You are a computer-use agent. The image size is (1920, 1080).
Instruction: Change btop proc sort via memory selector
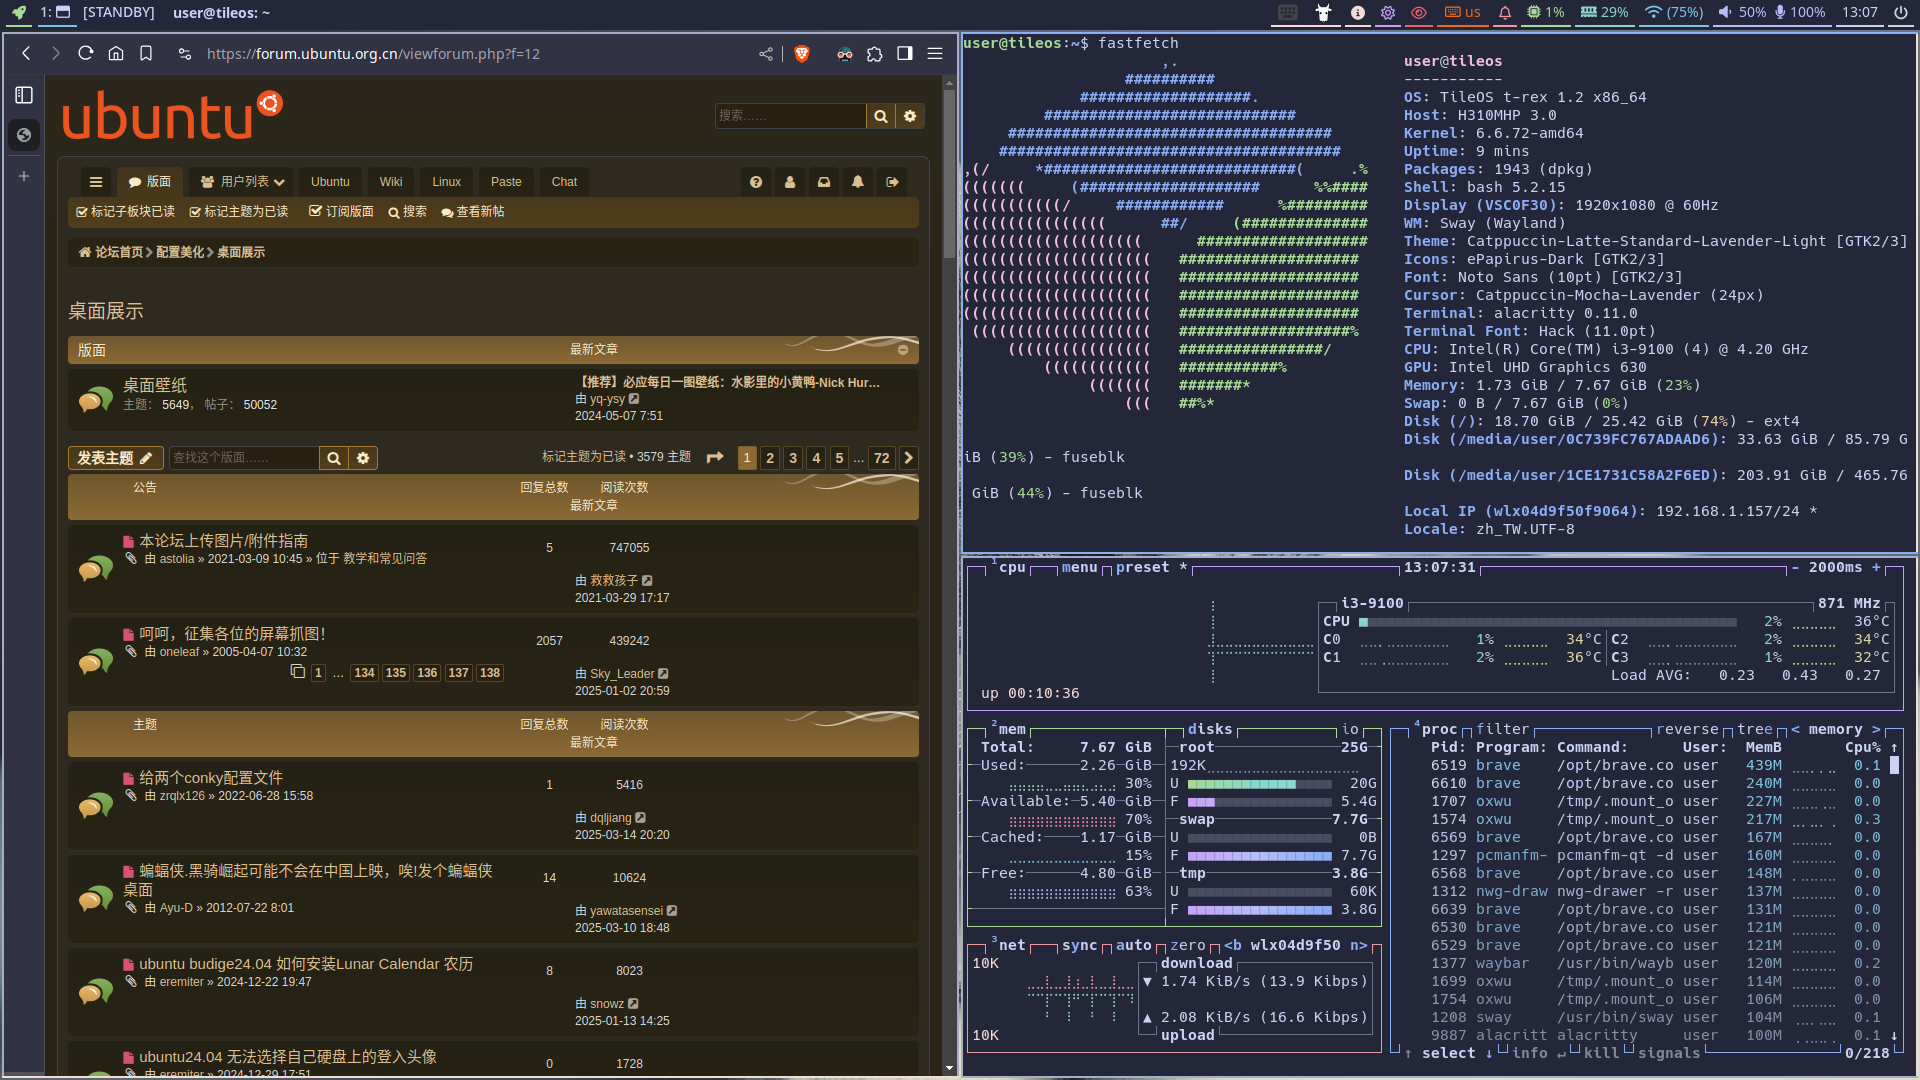[x=1835, y=729]
